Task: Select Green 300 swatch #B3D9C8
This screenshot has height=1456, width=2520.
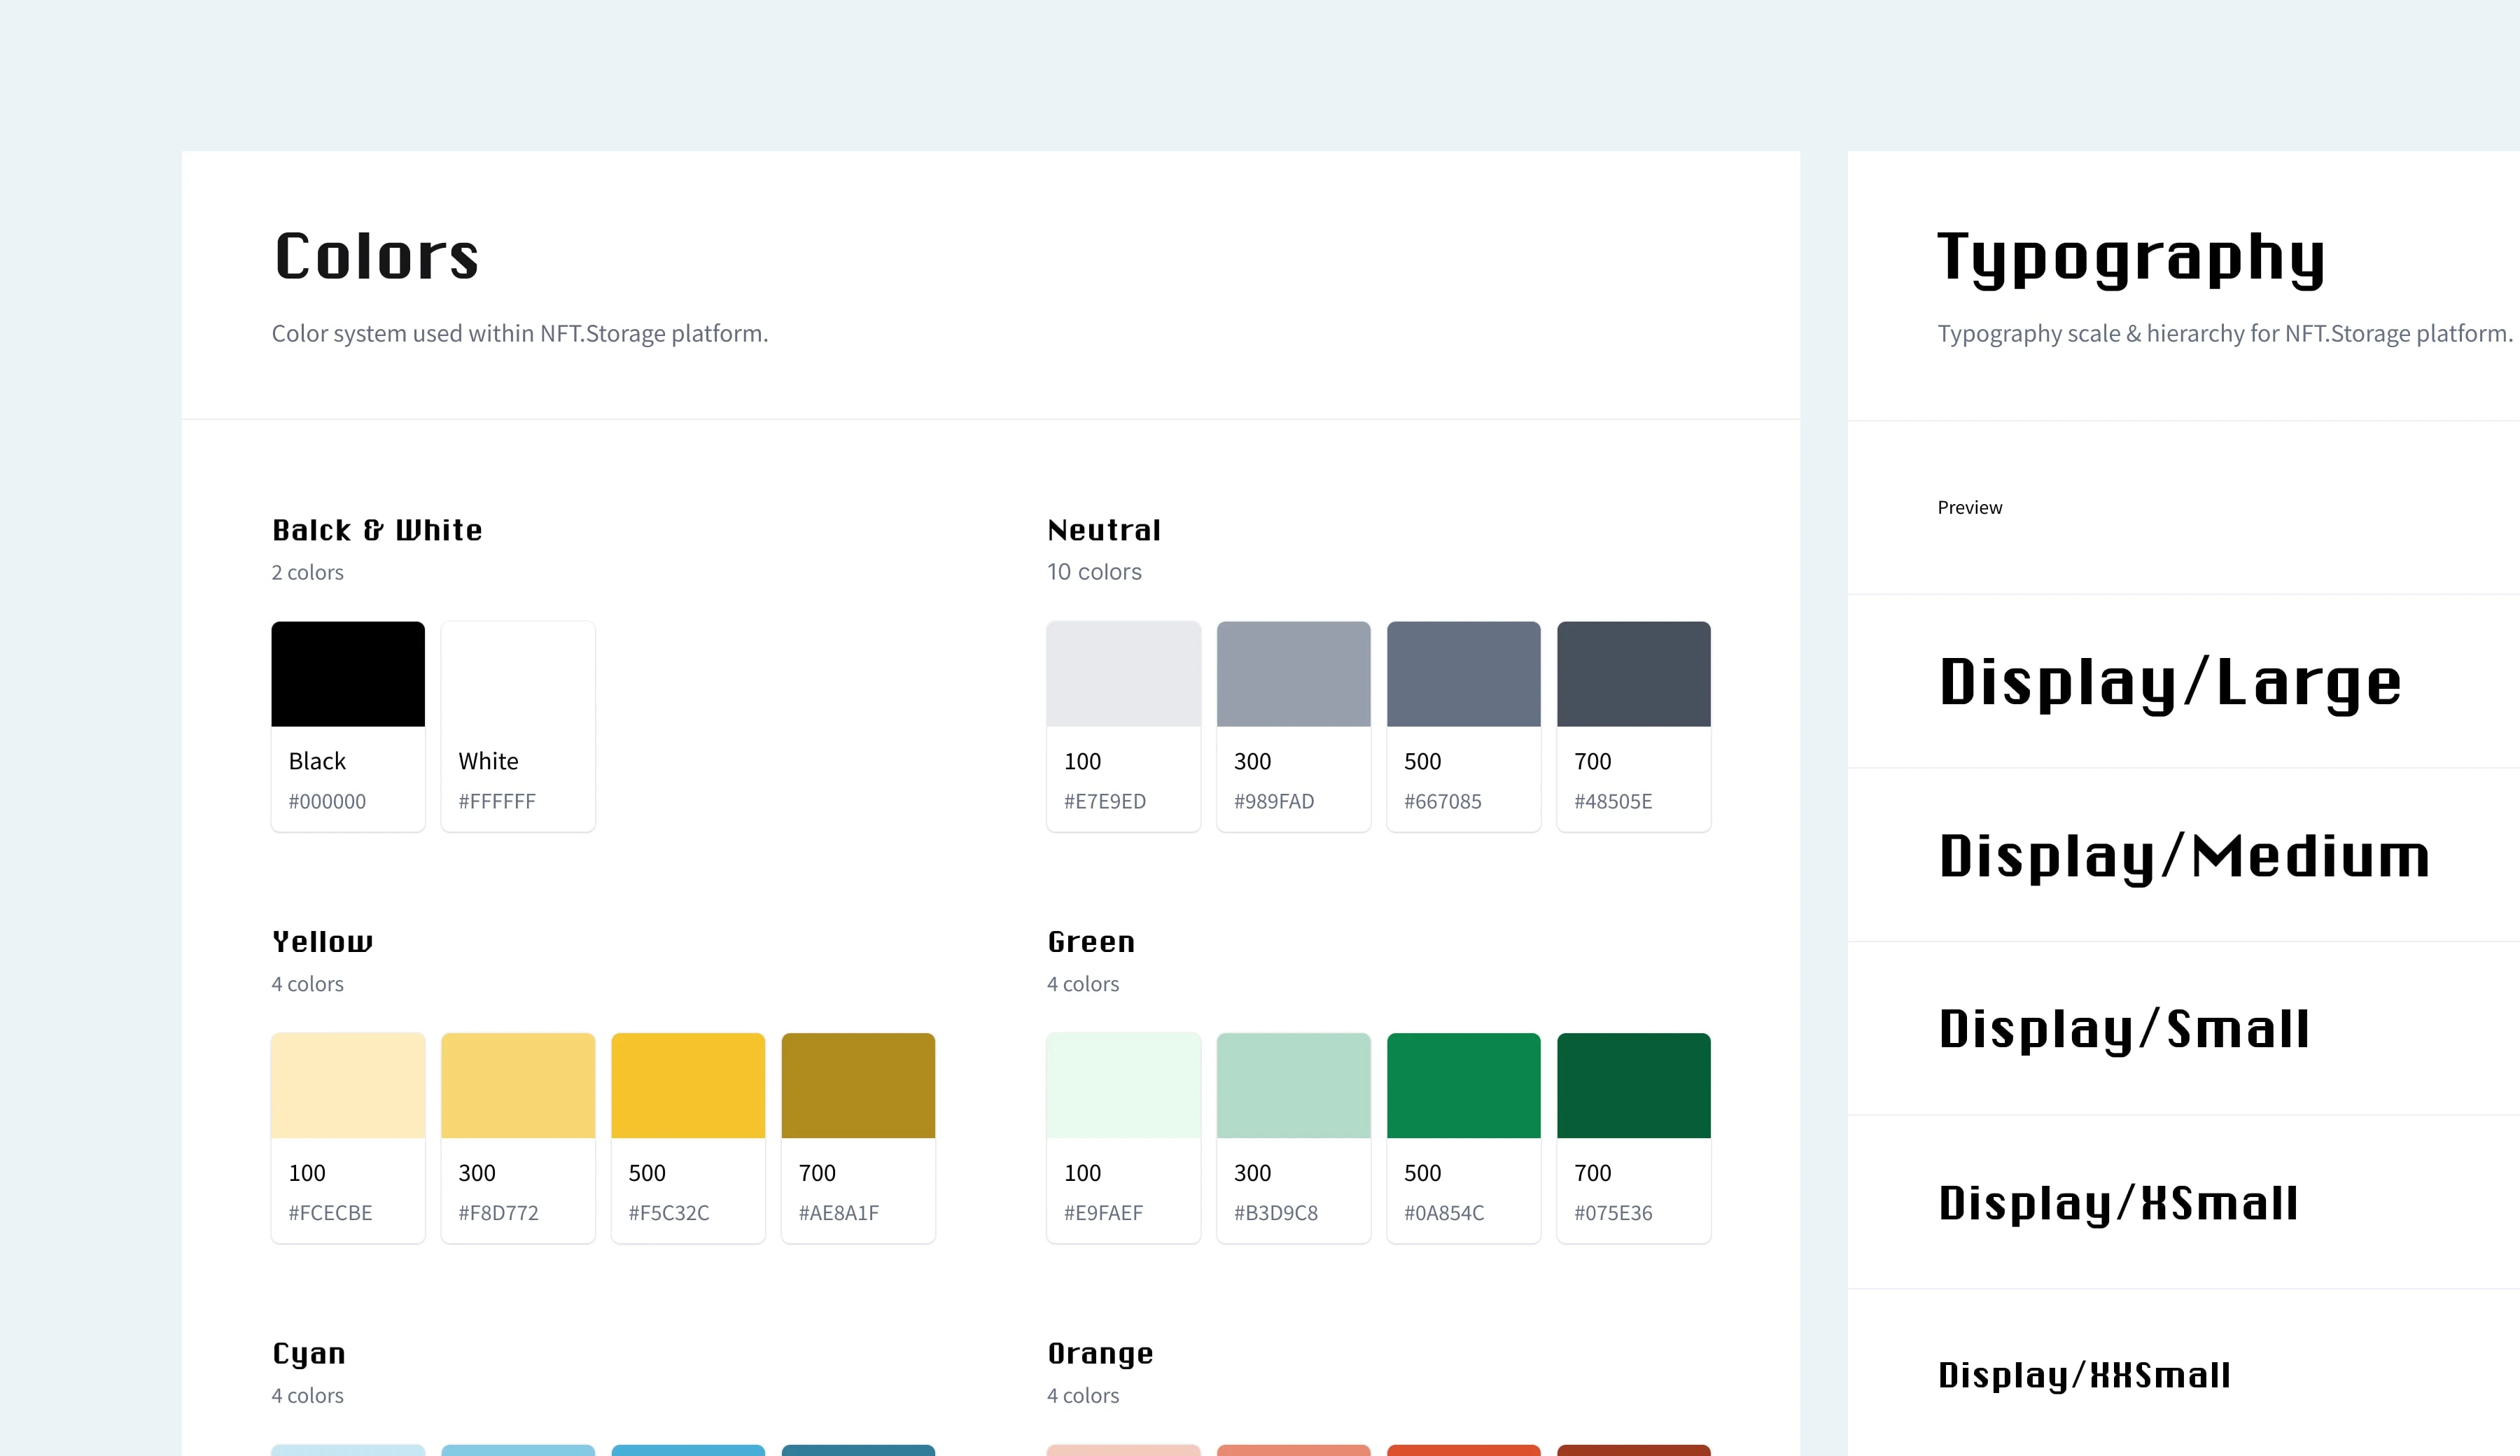Action: [1293, 1138]
